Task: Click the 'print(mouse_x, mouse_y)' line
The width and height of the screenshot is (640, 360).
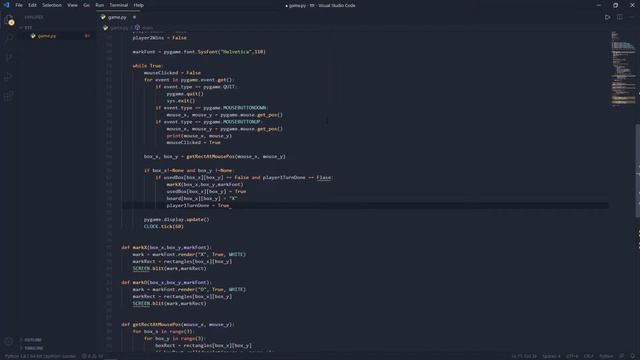Action: pos(199,136)
